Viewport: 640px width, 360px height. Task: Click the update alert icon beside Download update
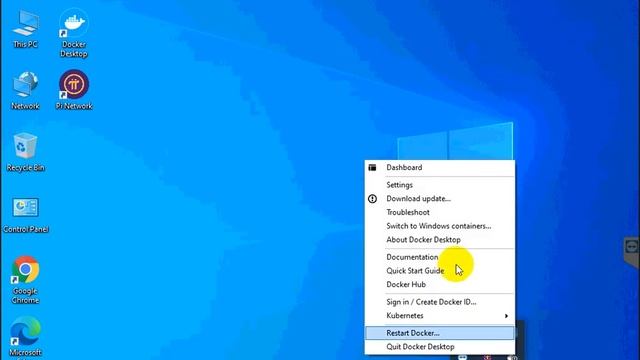[x=372, y=199]
